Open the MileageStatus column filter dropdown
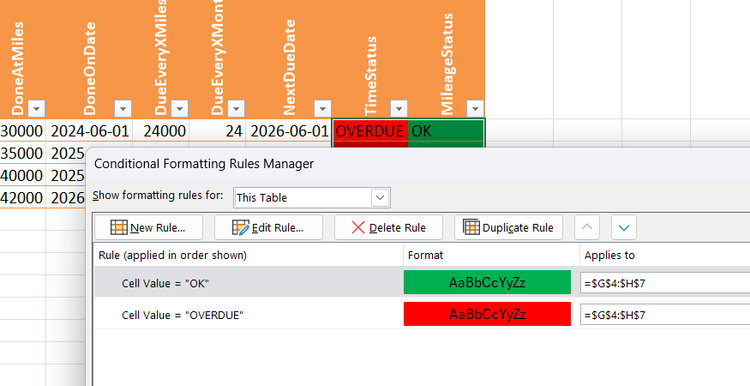 475,109
